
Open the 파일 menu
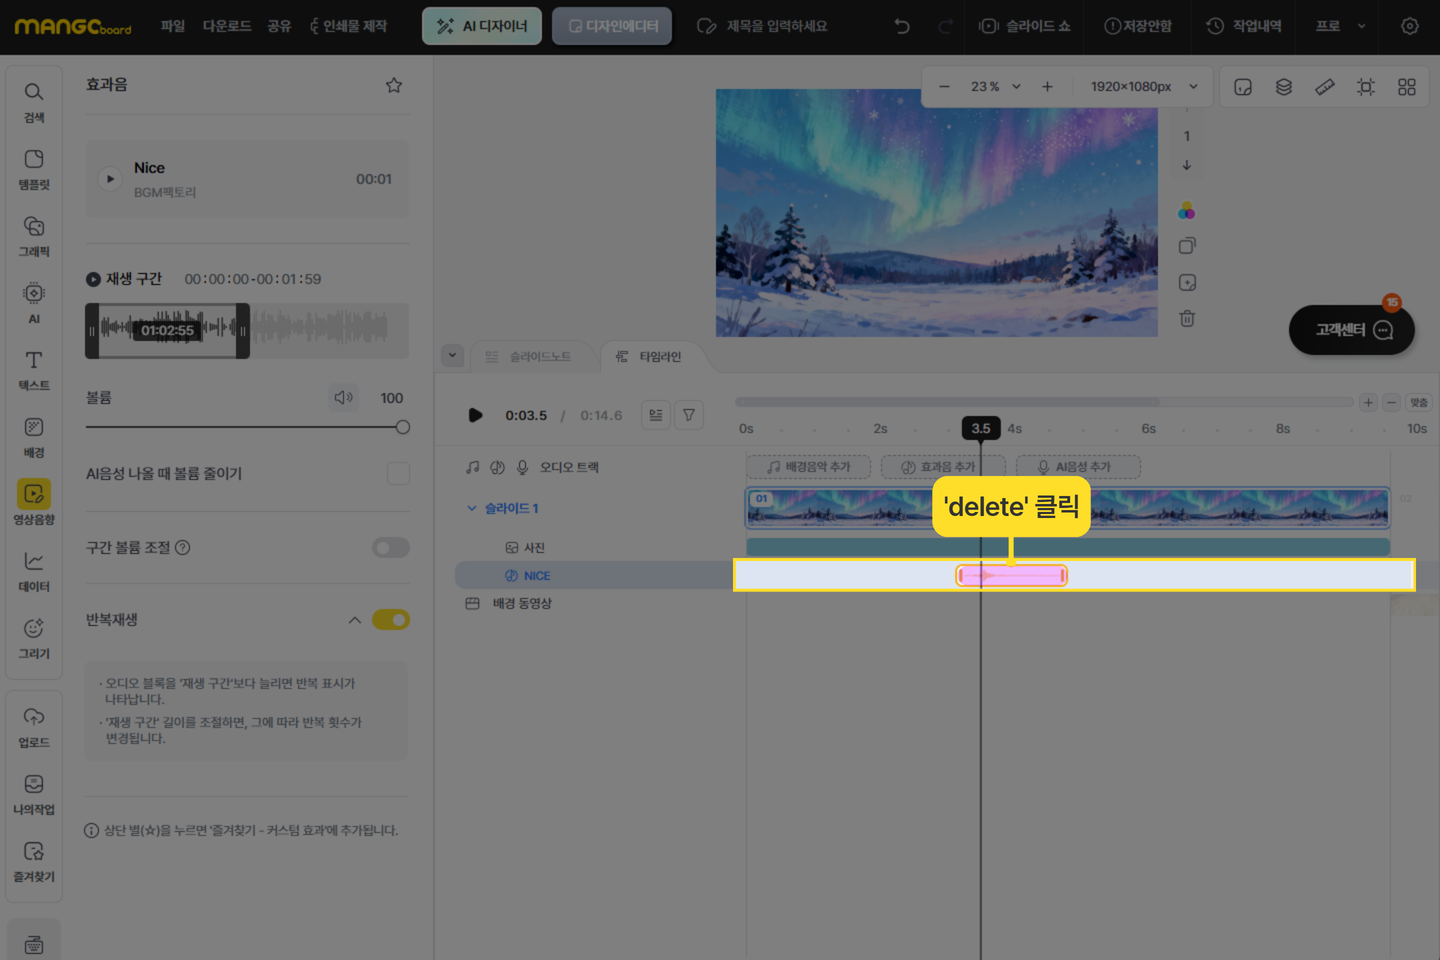[x=173, y=26]
